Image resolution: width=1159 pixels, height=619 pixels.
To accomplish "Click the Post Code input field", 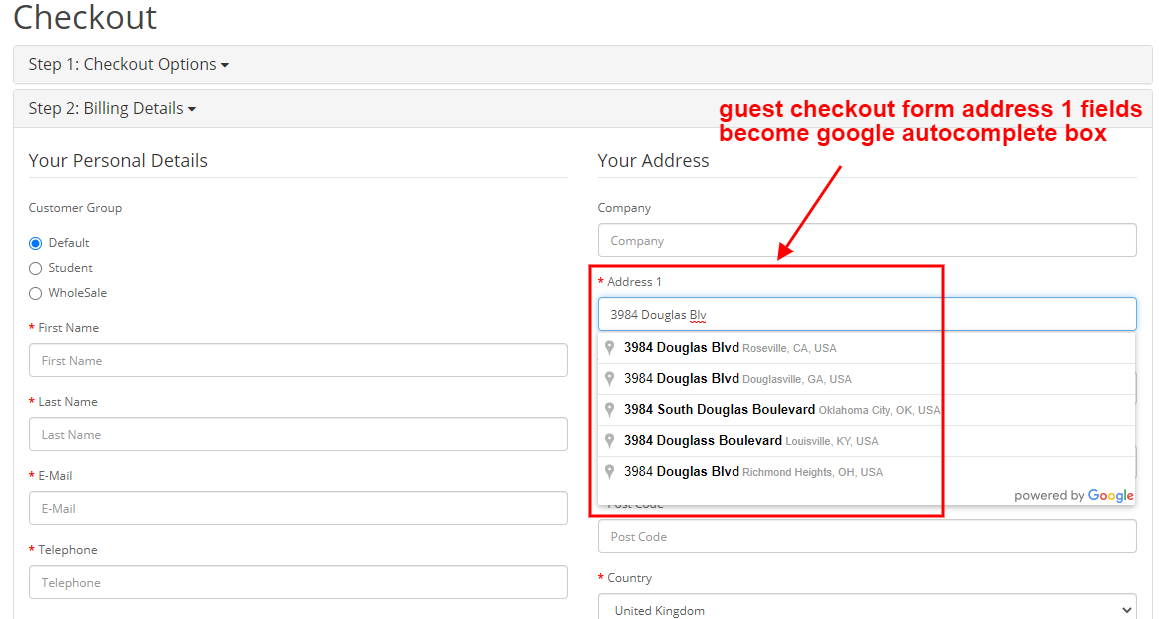I will pyautogui.click(x=866, y=536).
